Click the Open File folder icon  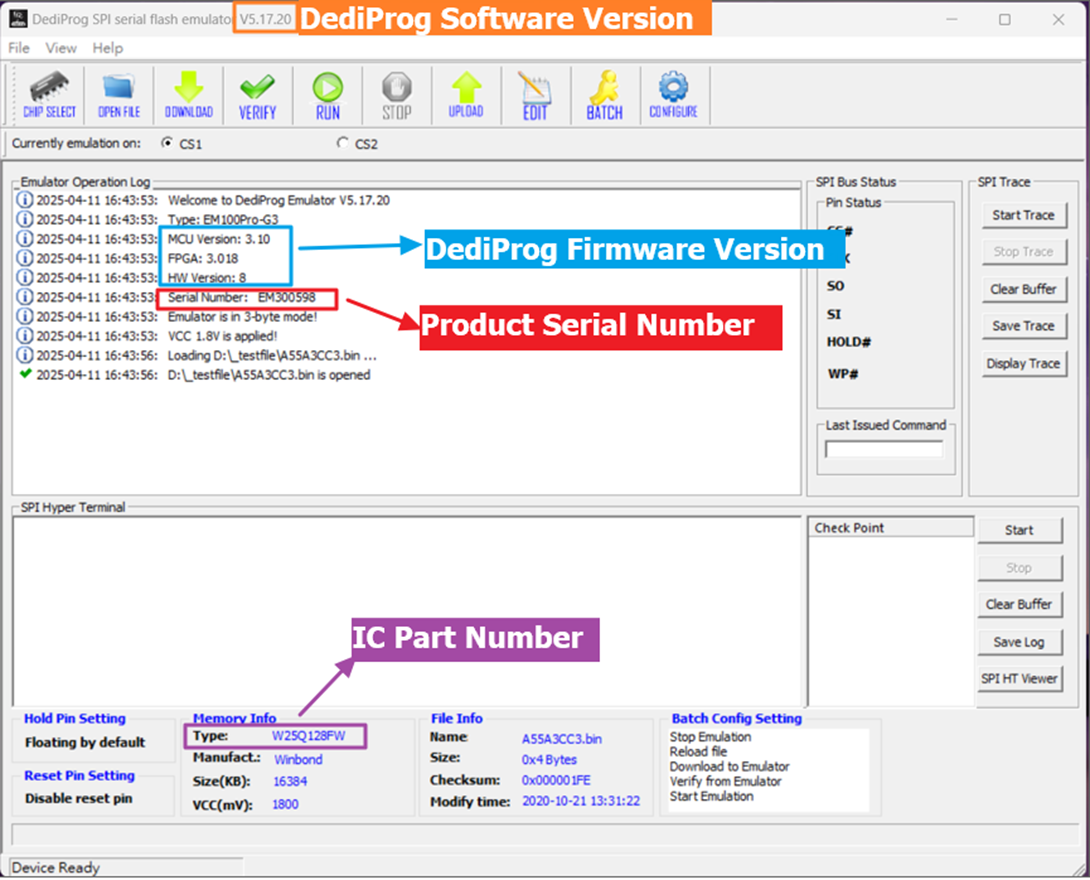(119, 95)
